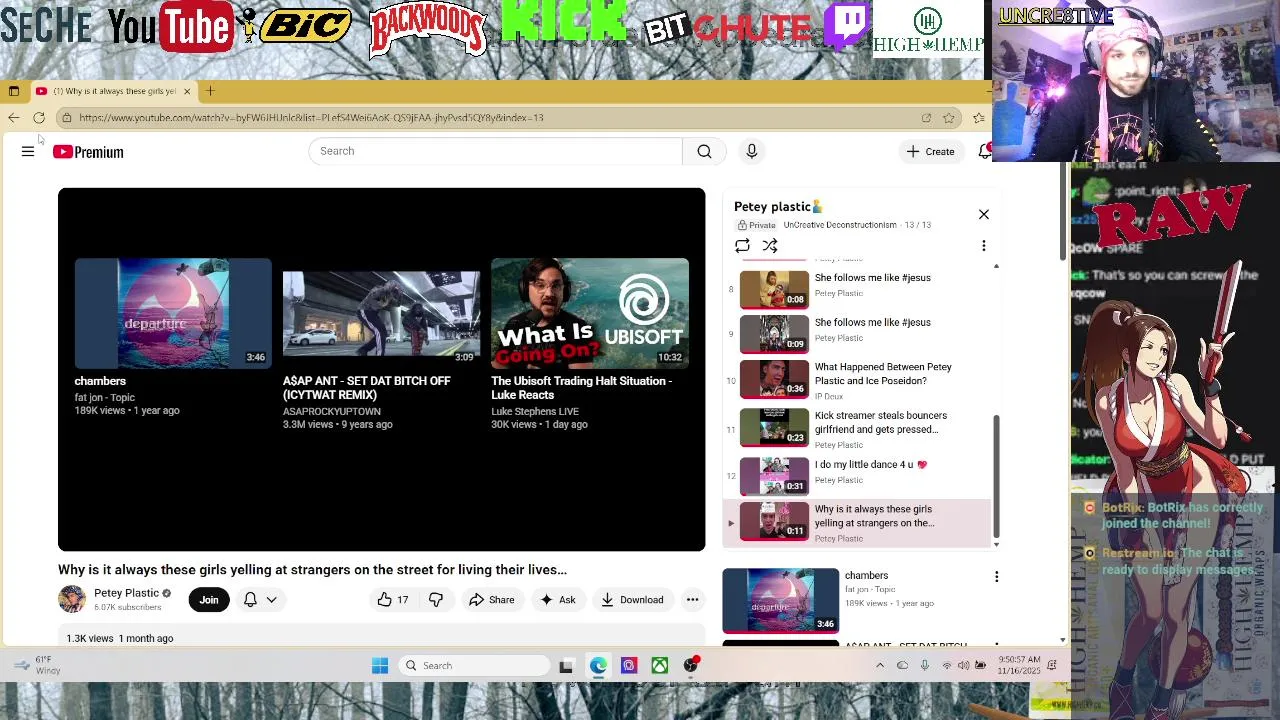Viewport: 1280px width, 720px height.
Task: Expand the subscription notification bell dropdown
Action: pyautogui.click(x=260, y=600)
